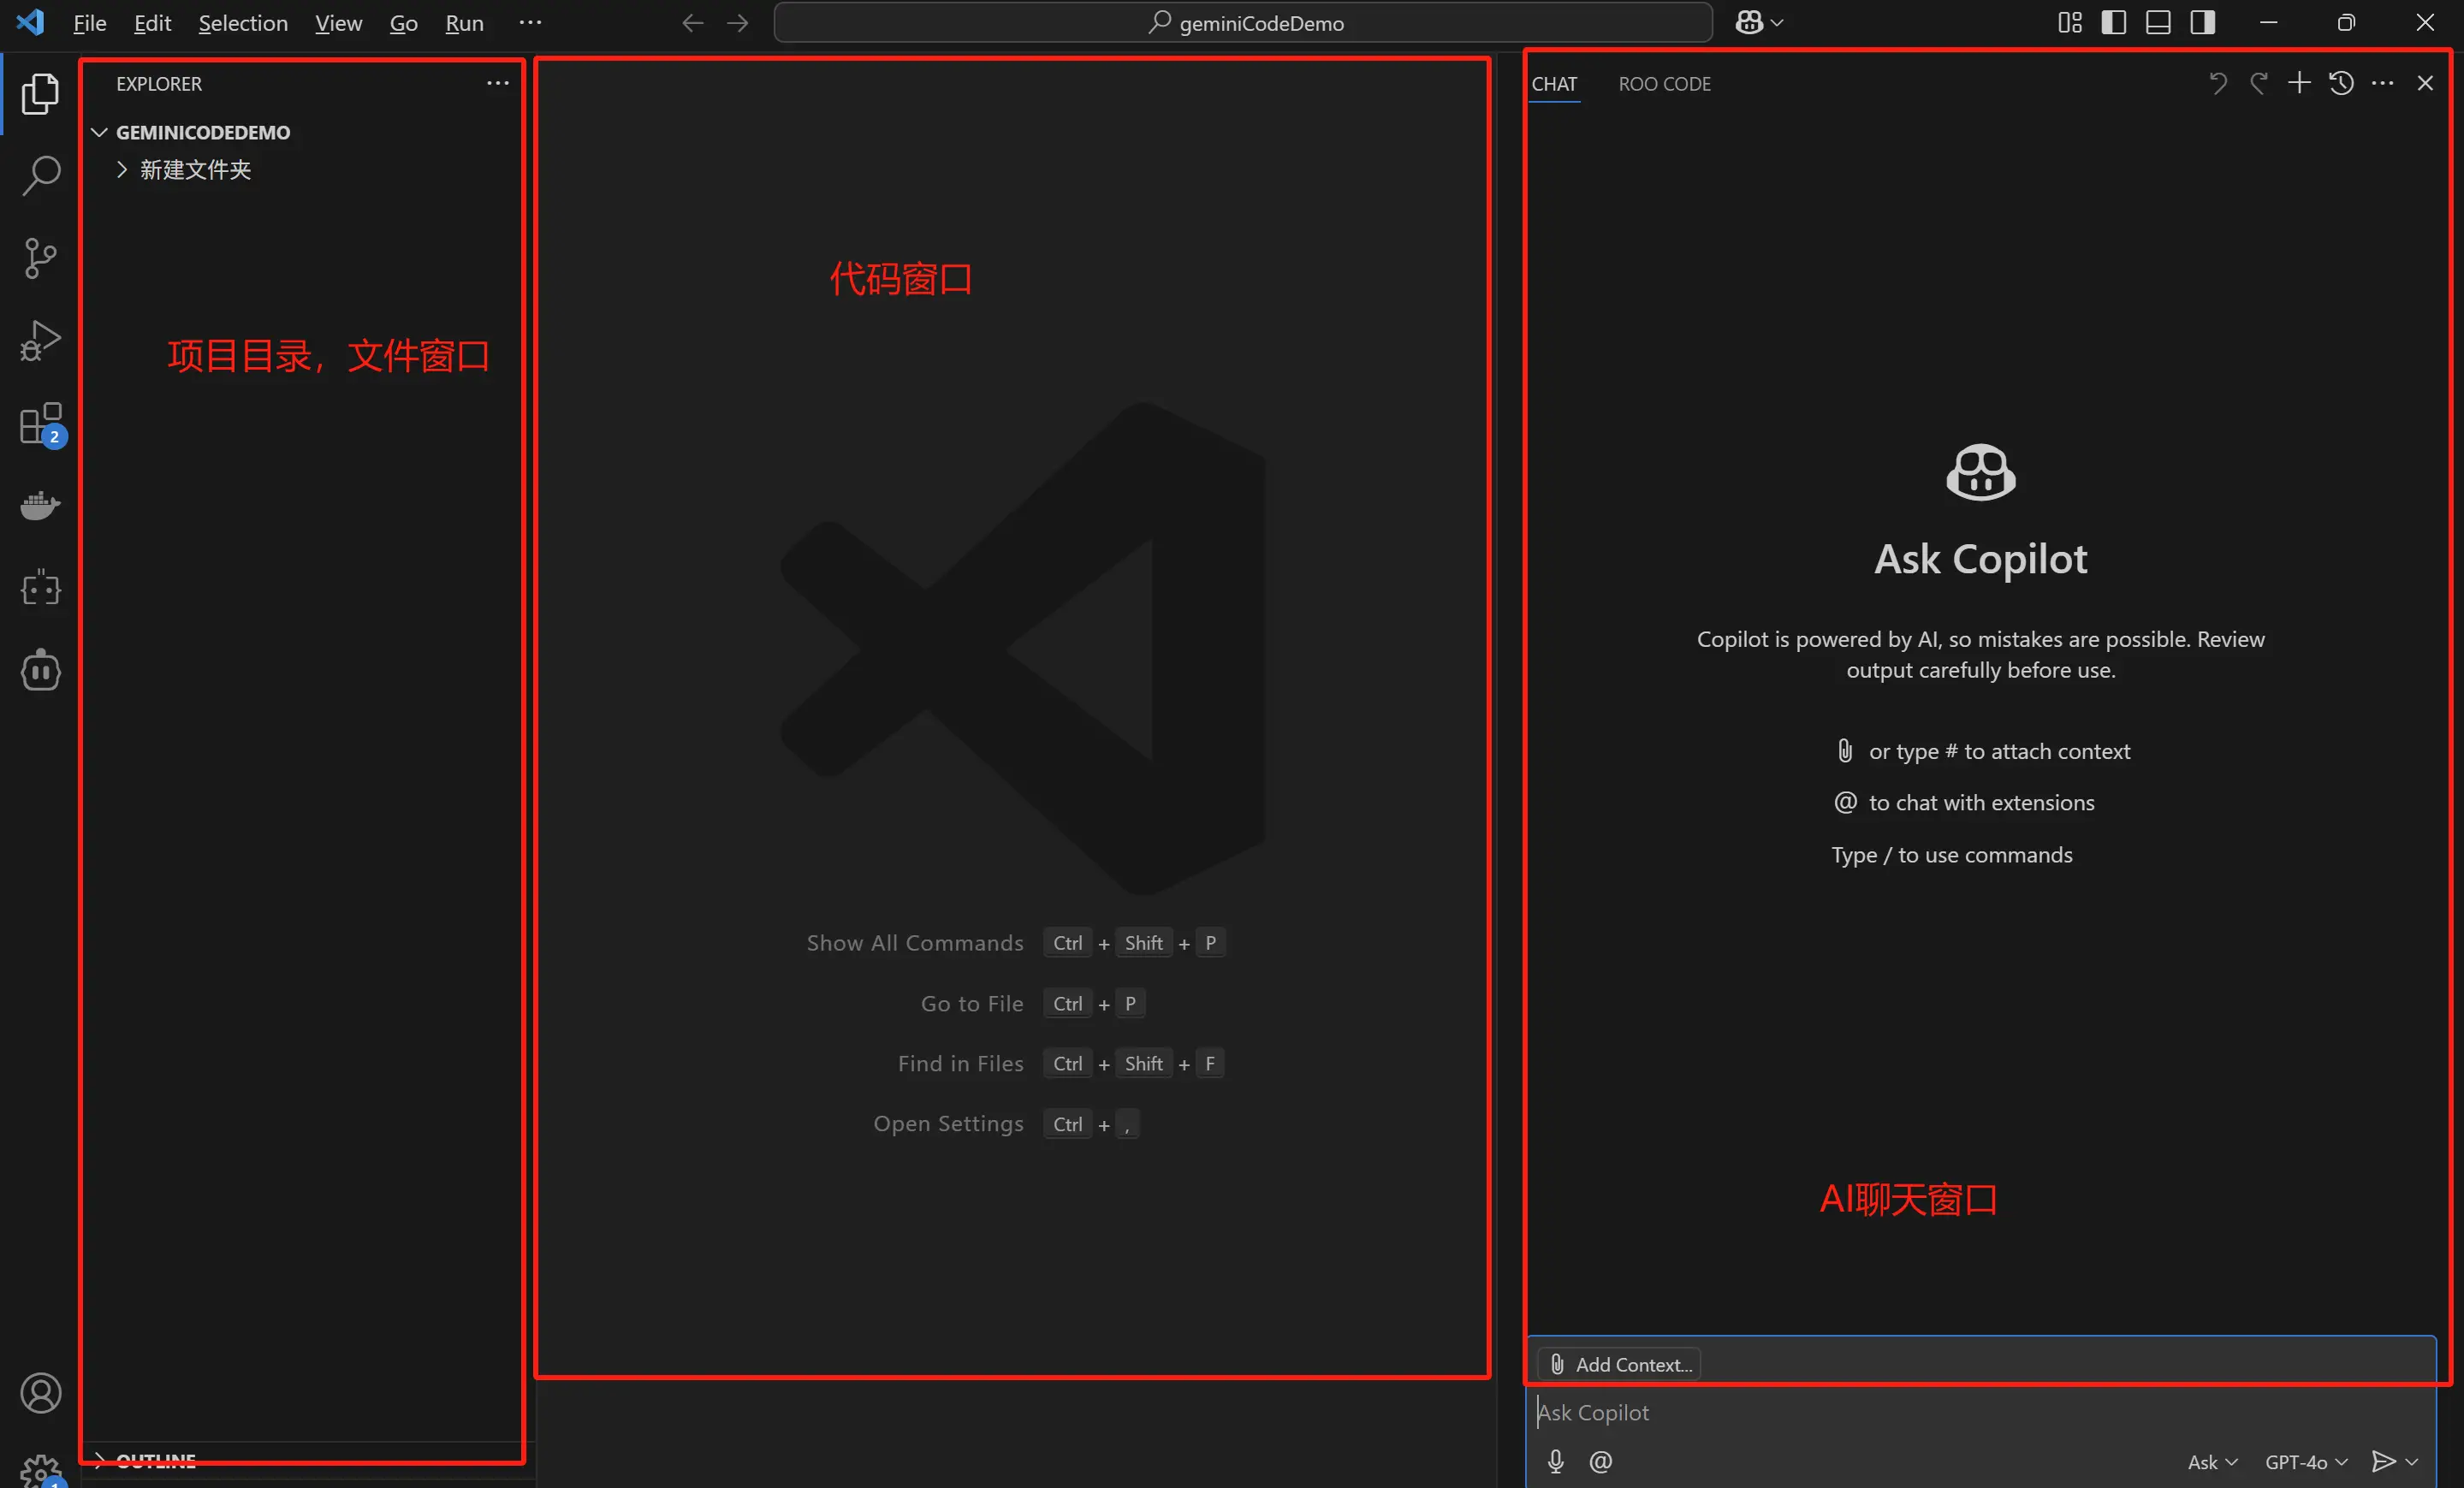Click the Add Context... button
Image resolution: width=2464 pixels, height=1488 pixels.
click(1620, 1364)
